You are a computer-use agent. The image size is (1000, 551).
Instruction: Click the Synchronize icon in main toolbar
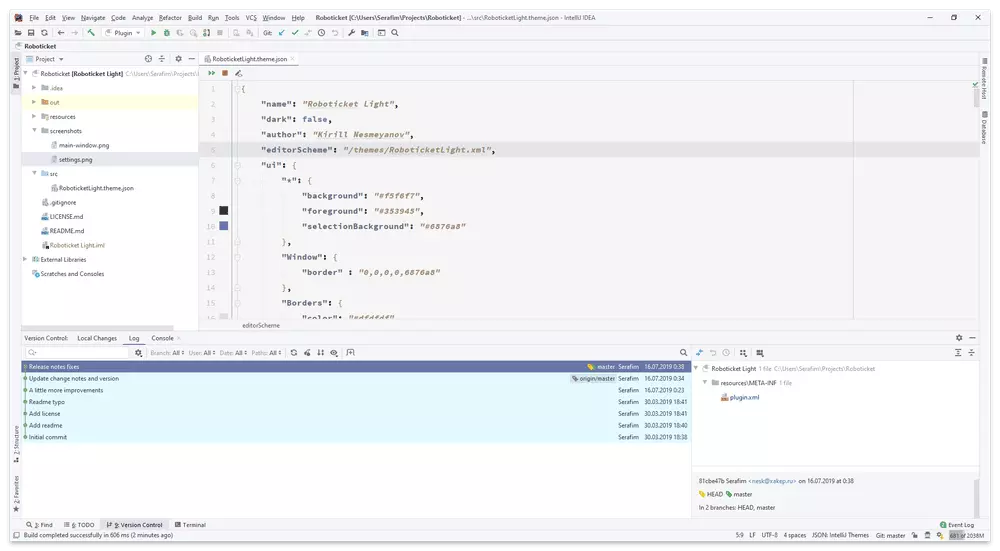[x=44, y=33]
